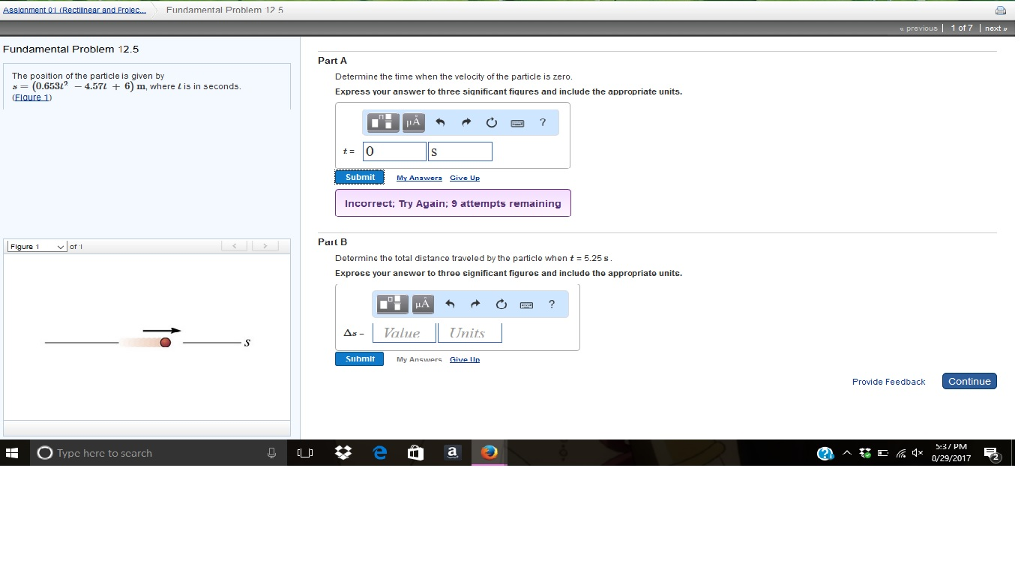Click the next figure chevron arrow

[x=266, y=246]
